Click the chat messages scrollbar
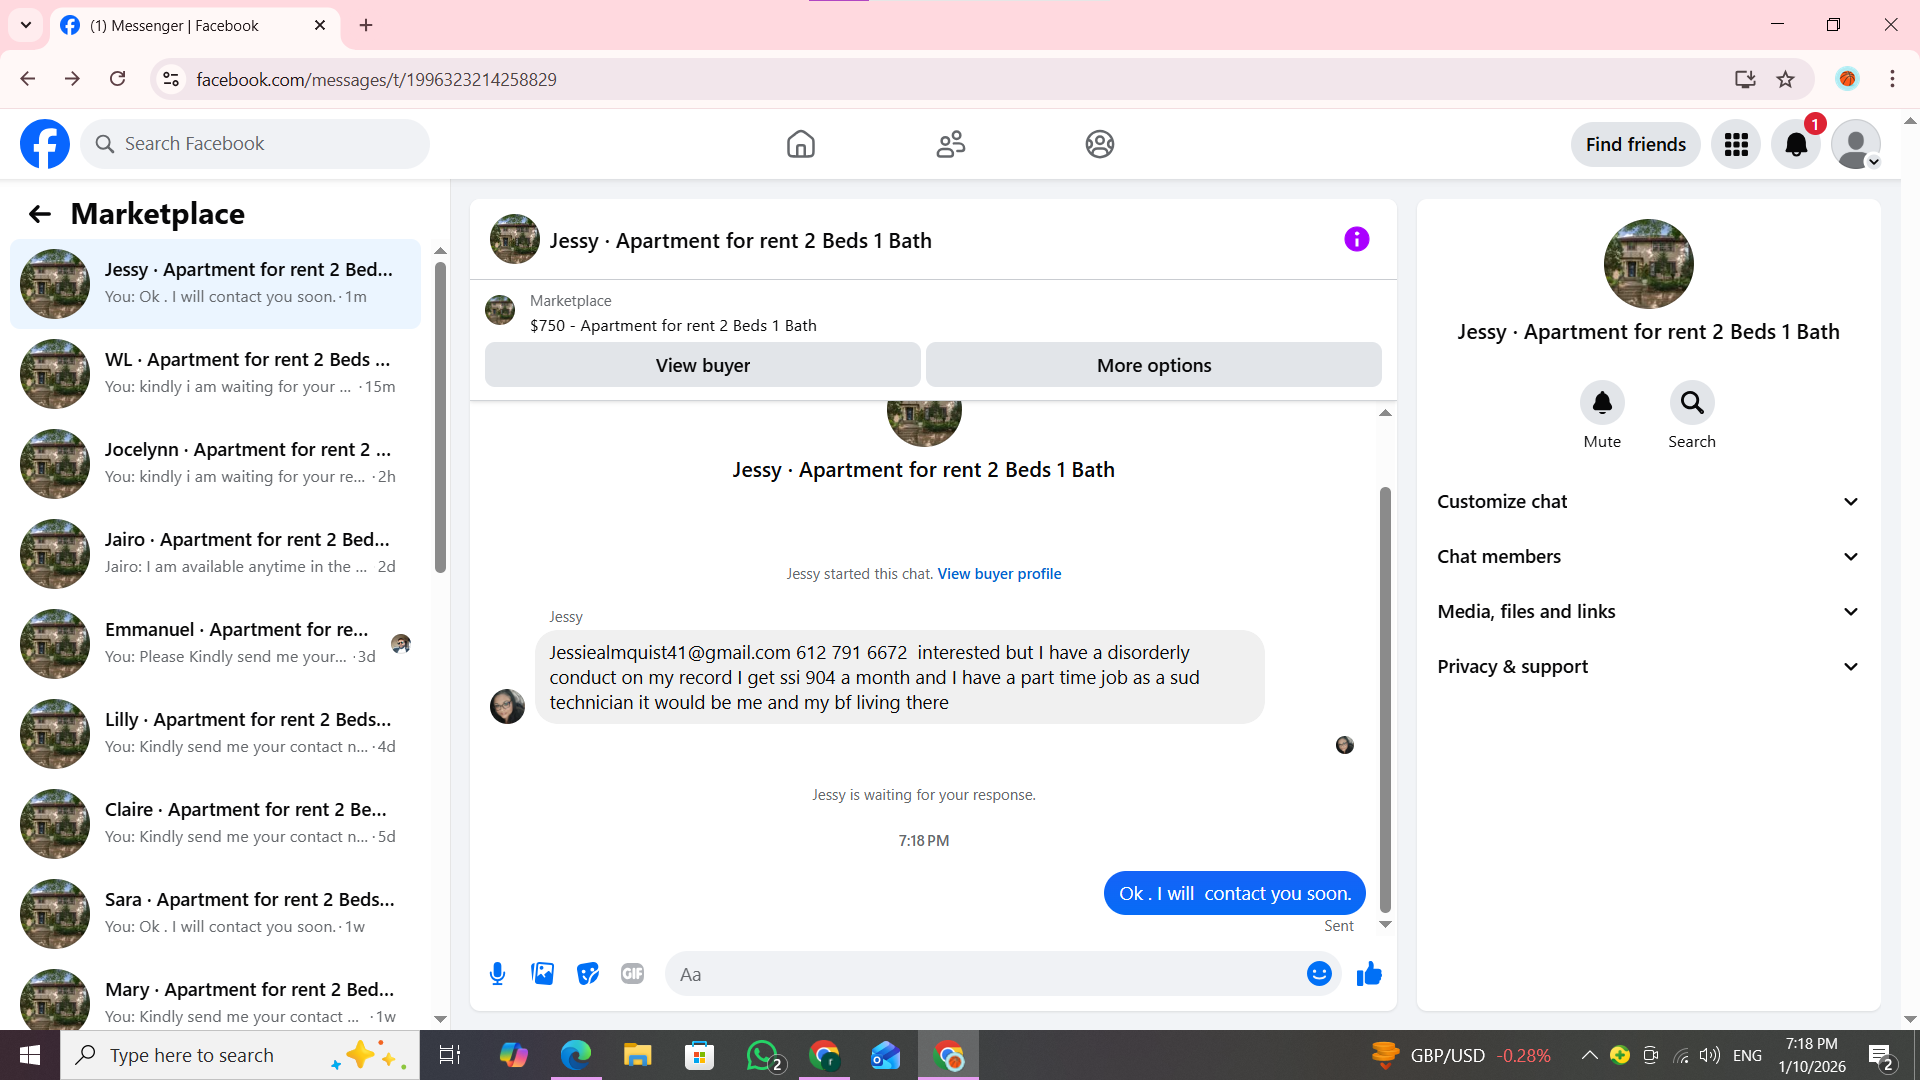1920x1080 pixels. coord(1385,700)
